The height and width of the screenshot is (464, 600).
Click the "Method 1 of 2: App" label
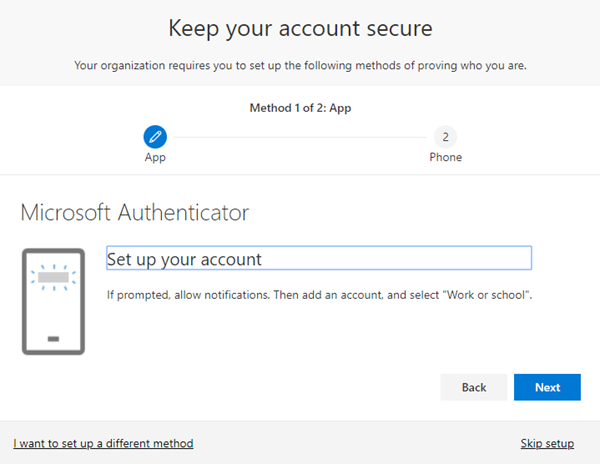coord(300,107)
